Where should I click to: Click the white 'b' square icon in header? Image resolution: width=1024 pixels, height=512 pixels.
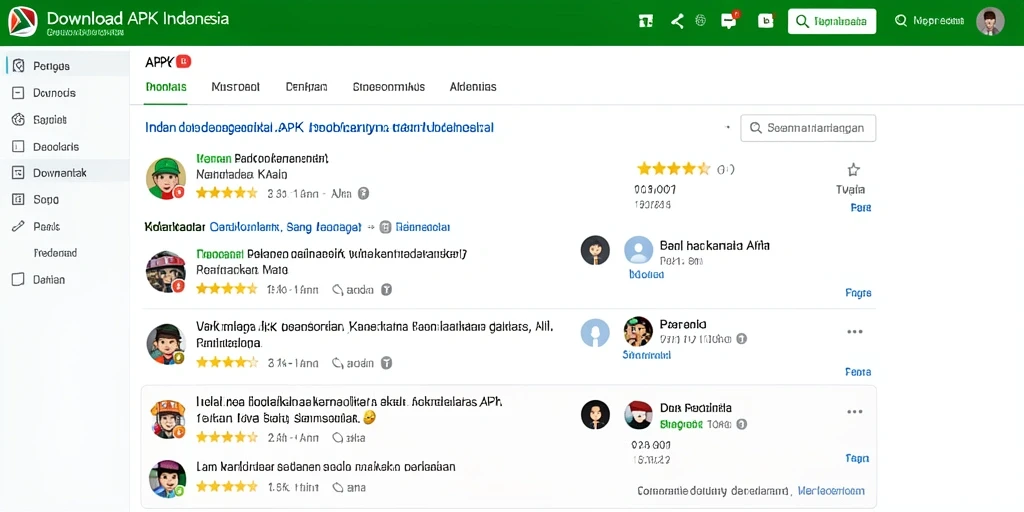coord(765,21)
